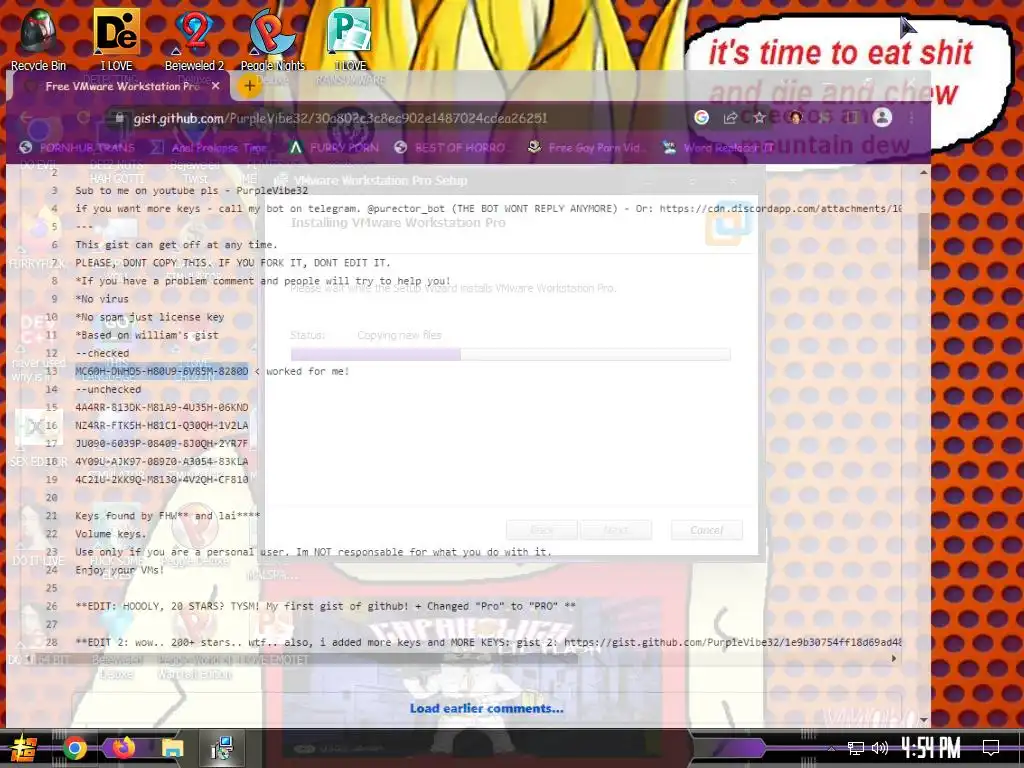The height and width of the screenshot is (768, 1024).
Task: Open the BEST OF HORRO bookmark
Action: pos(451,148)
